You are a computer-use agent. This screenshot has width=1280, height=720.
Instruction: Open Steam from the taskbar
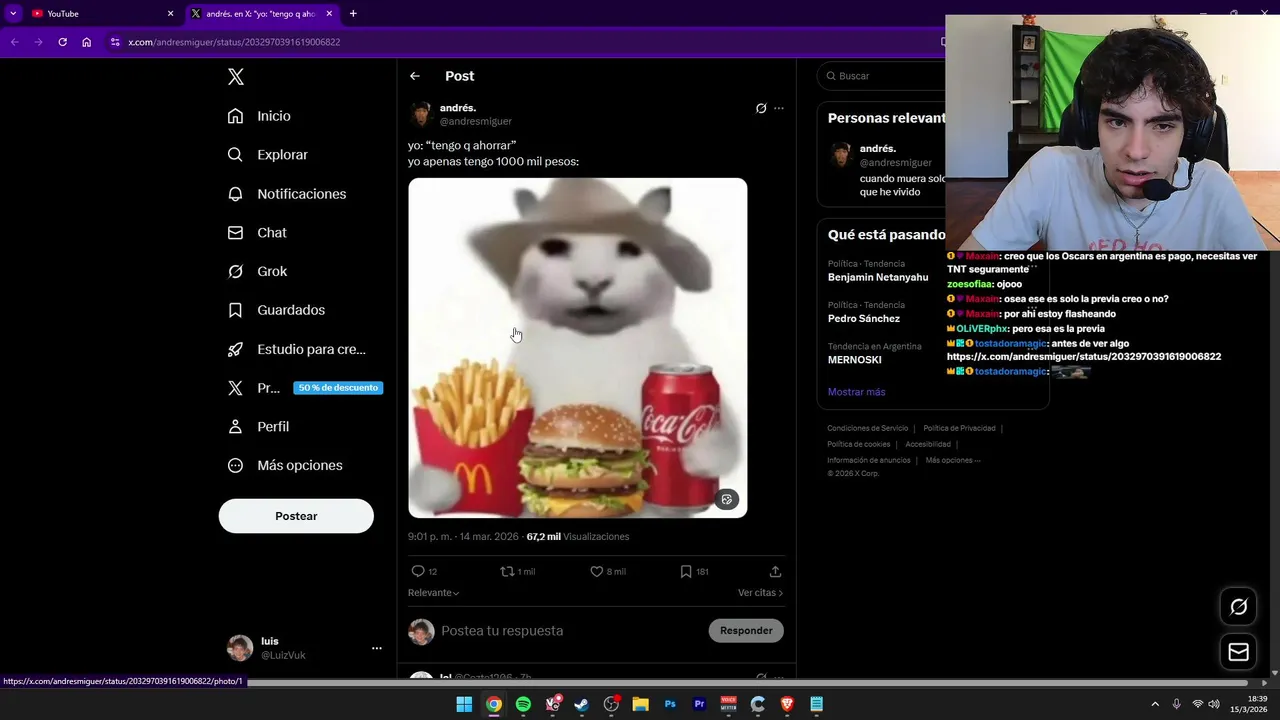pos(582,704)
